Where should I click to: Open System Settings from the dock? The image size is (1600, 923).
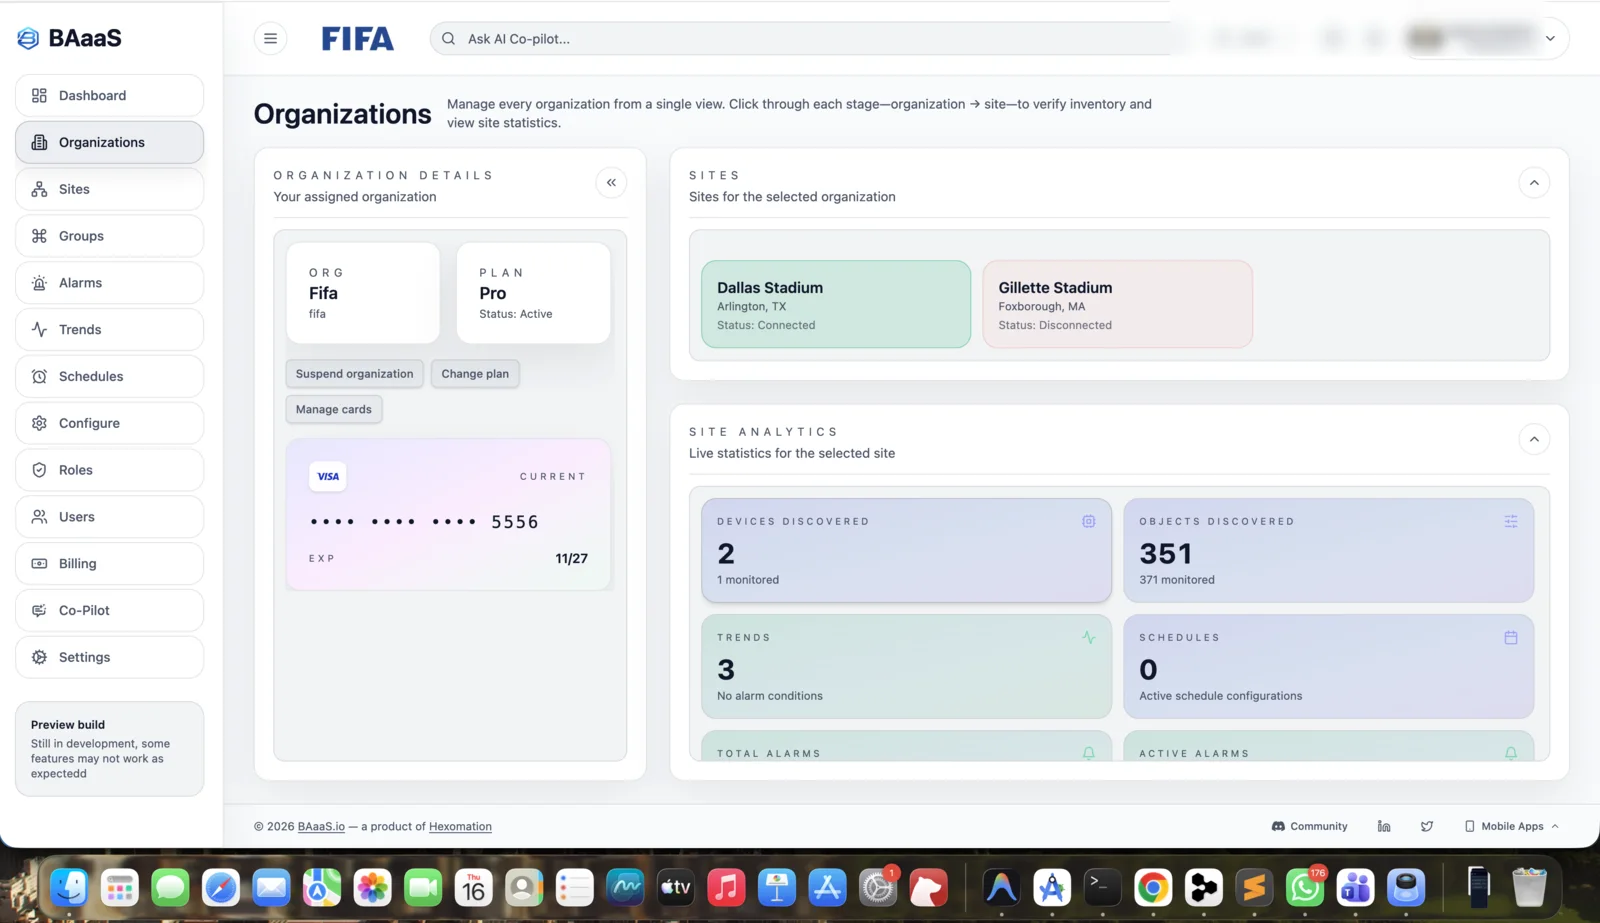tap(878, 887)
